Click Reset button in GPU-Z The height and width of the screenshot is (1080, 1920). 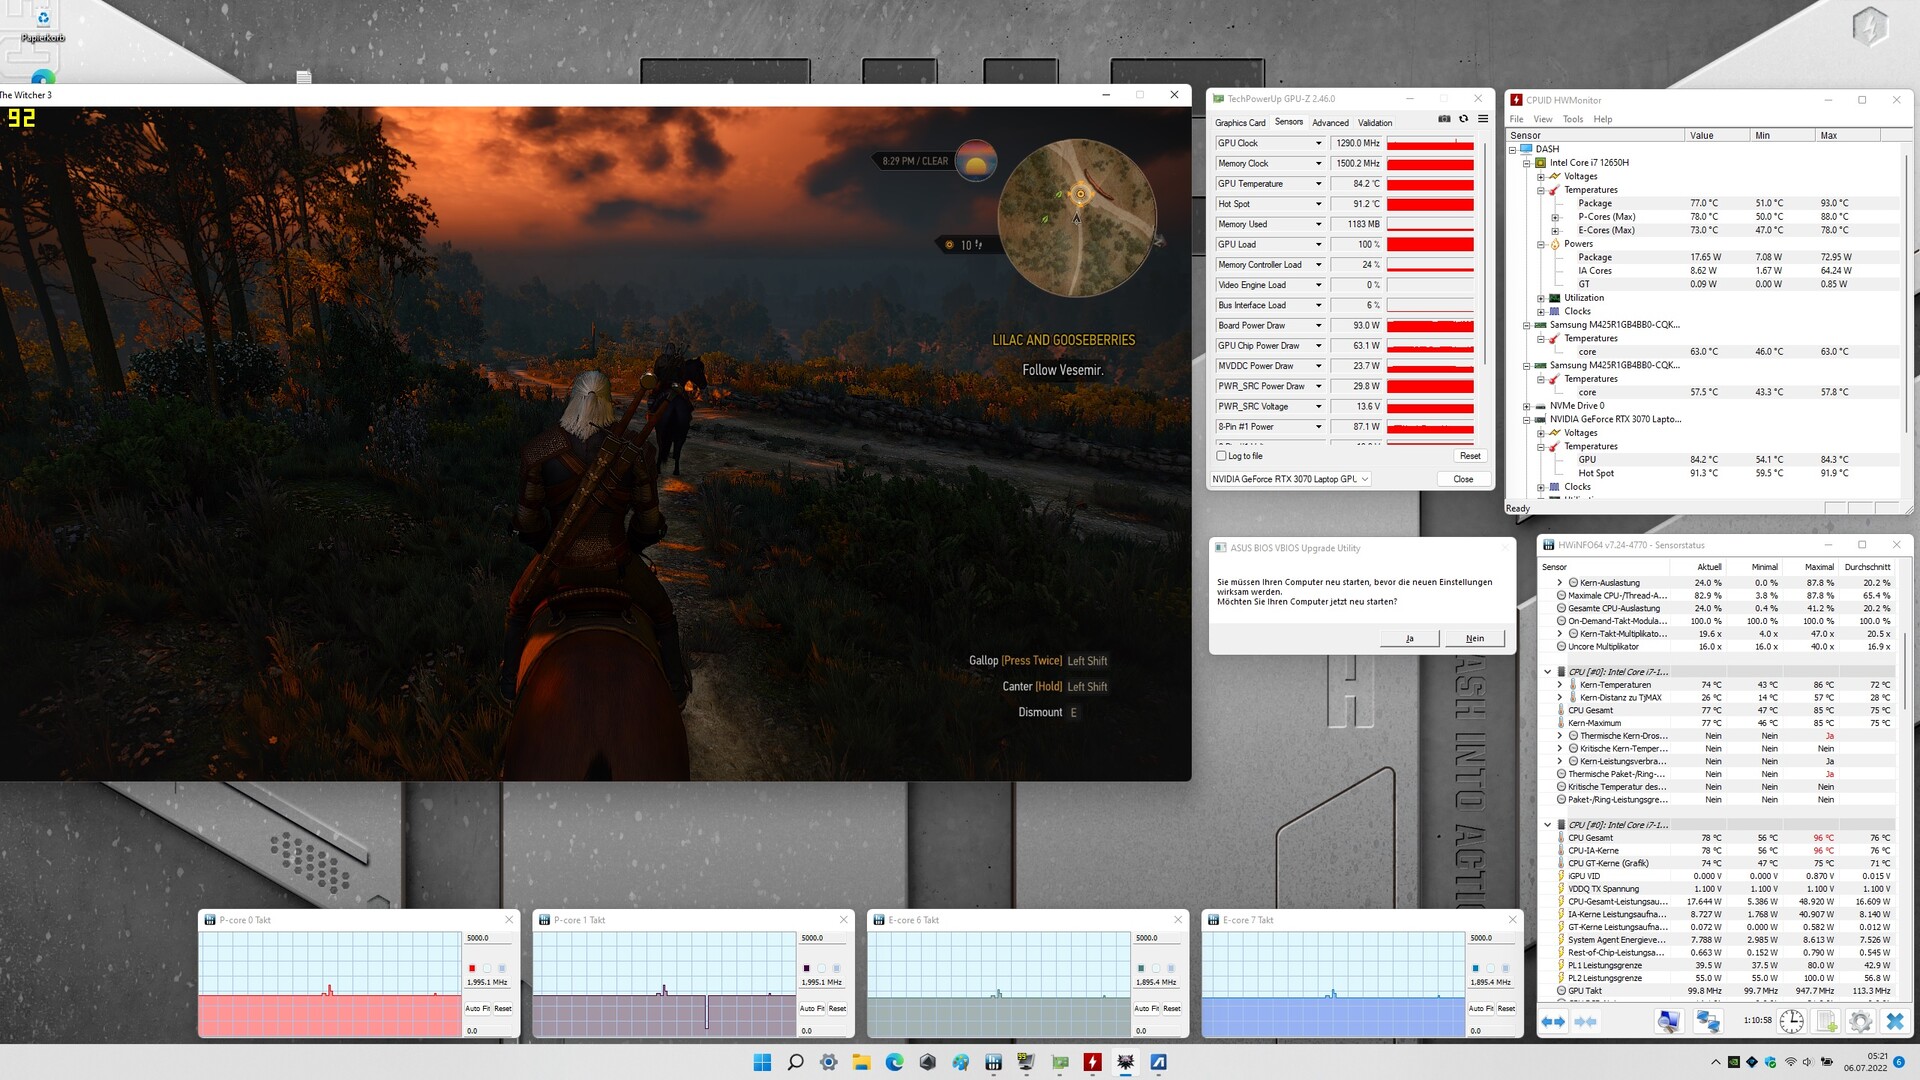[x=1469, y=456]
